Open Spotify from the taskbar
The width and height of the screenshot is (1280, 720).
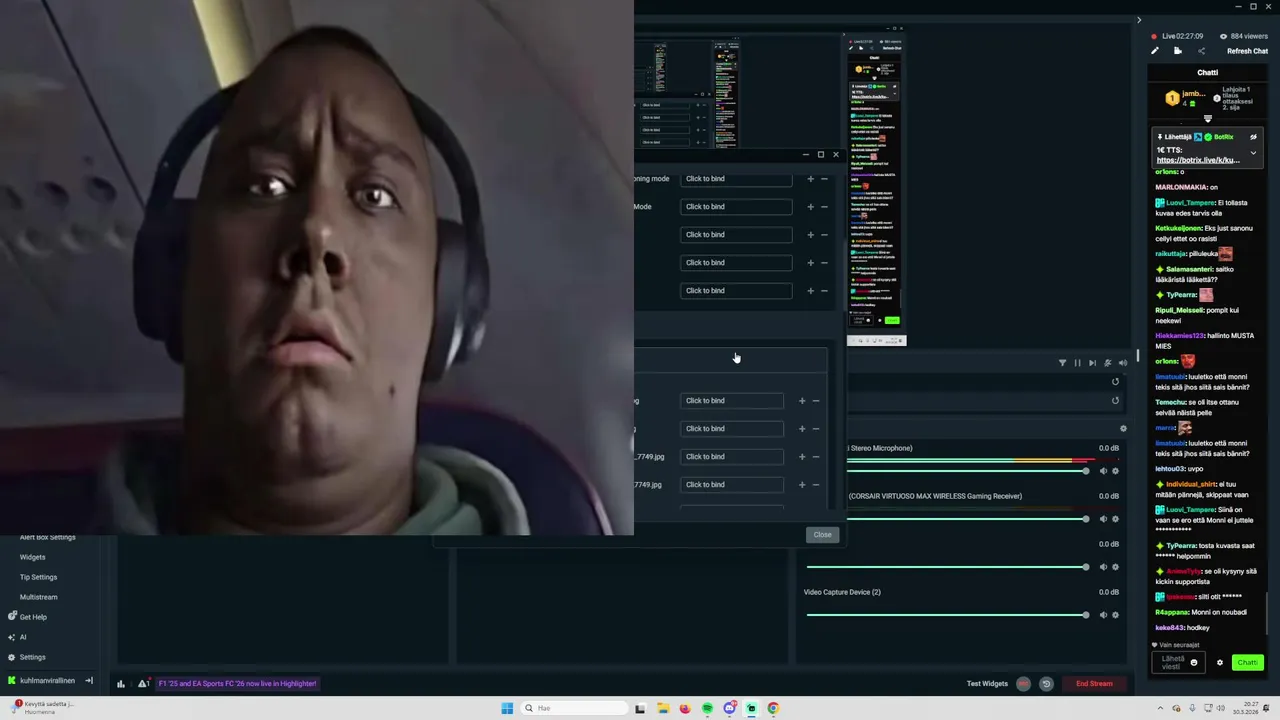click(x=707, y=708)
